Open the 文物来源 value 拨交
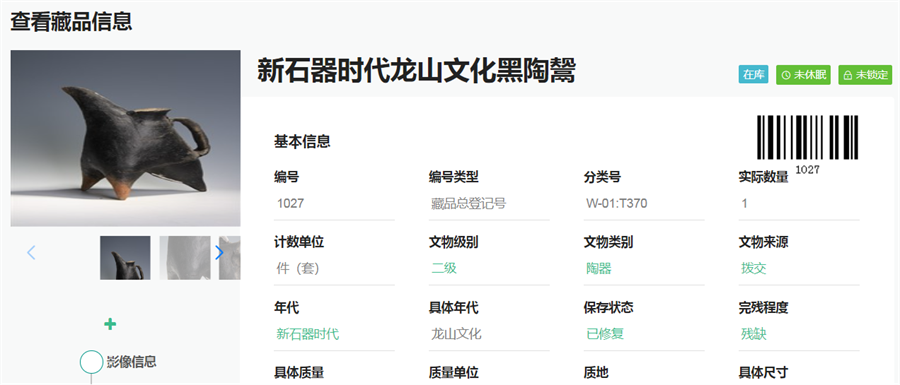The width and height of the screenshot is (900, 385). click(x=754, y=268)
